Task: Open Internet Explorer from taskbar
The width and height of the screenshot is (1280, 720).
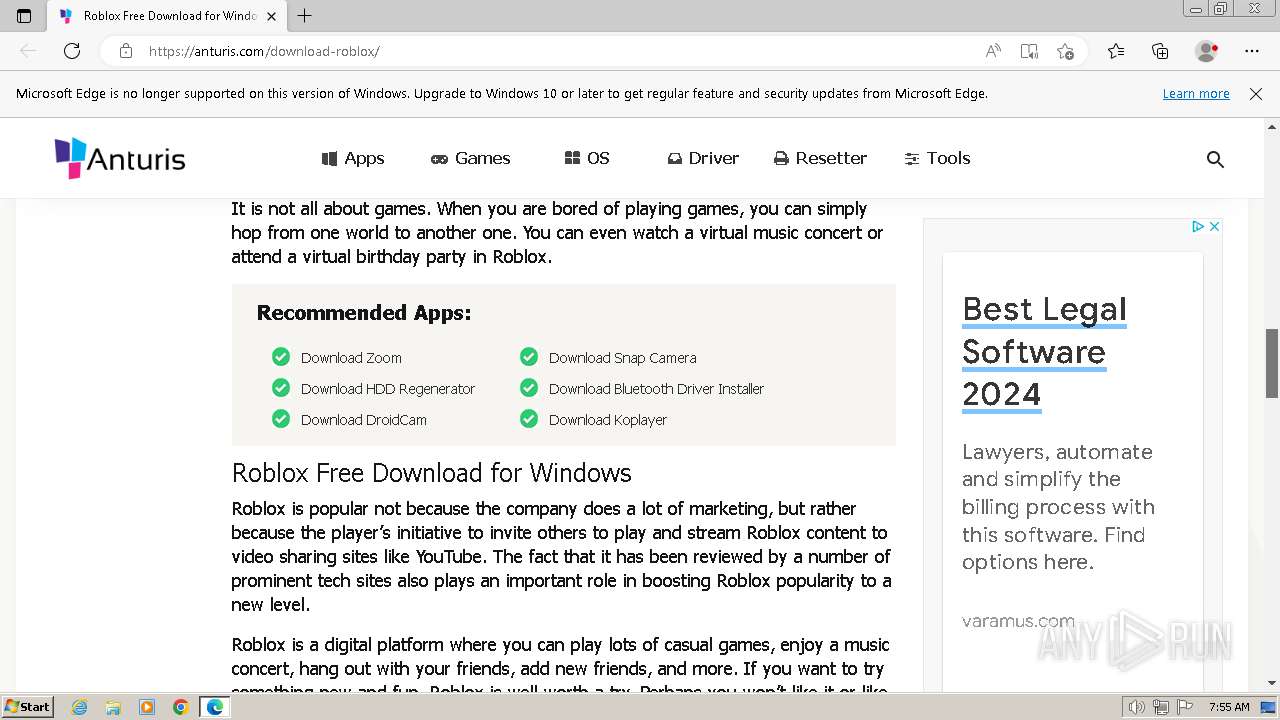Action: coord(79,707)
